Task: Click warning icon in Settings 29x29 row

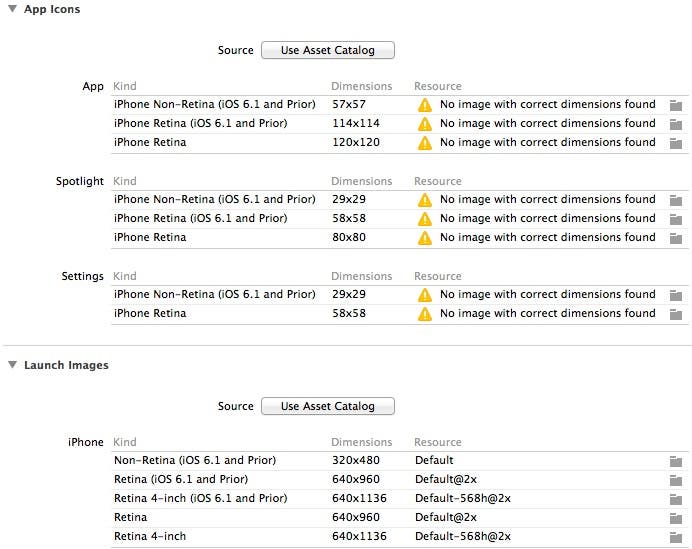Action: pos(425,295)
